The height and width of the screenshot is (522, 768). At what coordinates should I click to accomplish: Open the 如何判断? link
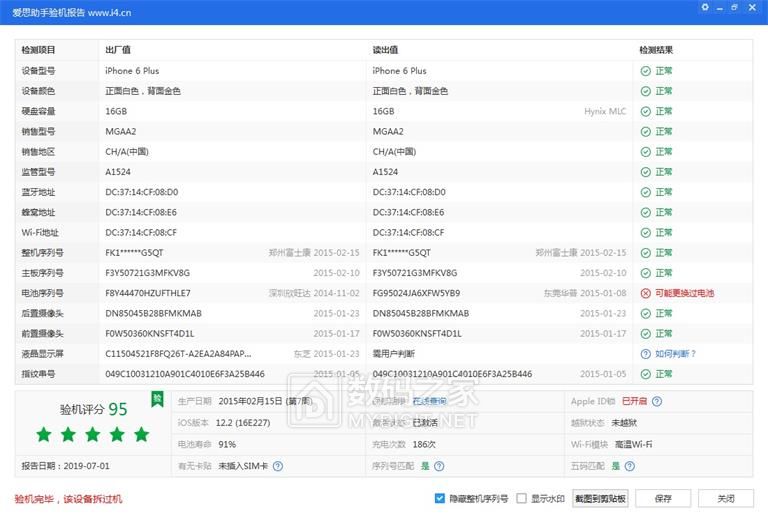[675, 354]
